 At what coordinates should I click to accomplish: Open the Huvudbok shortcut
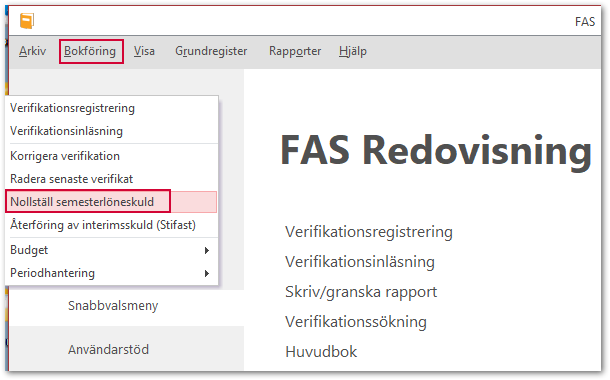[x=321, y=352]
